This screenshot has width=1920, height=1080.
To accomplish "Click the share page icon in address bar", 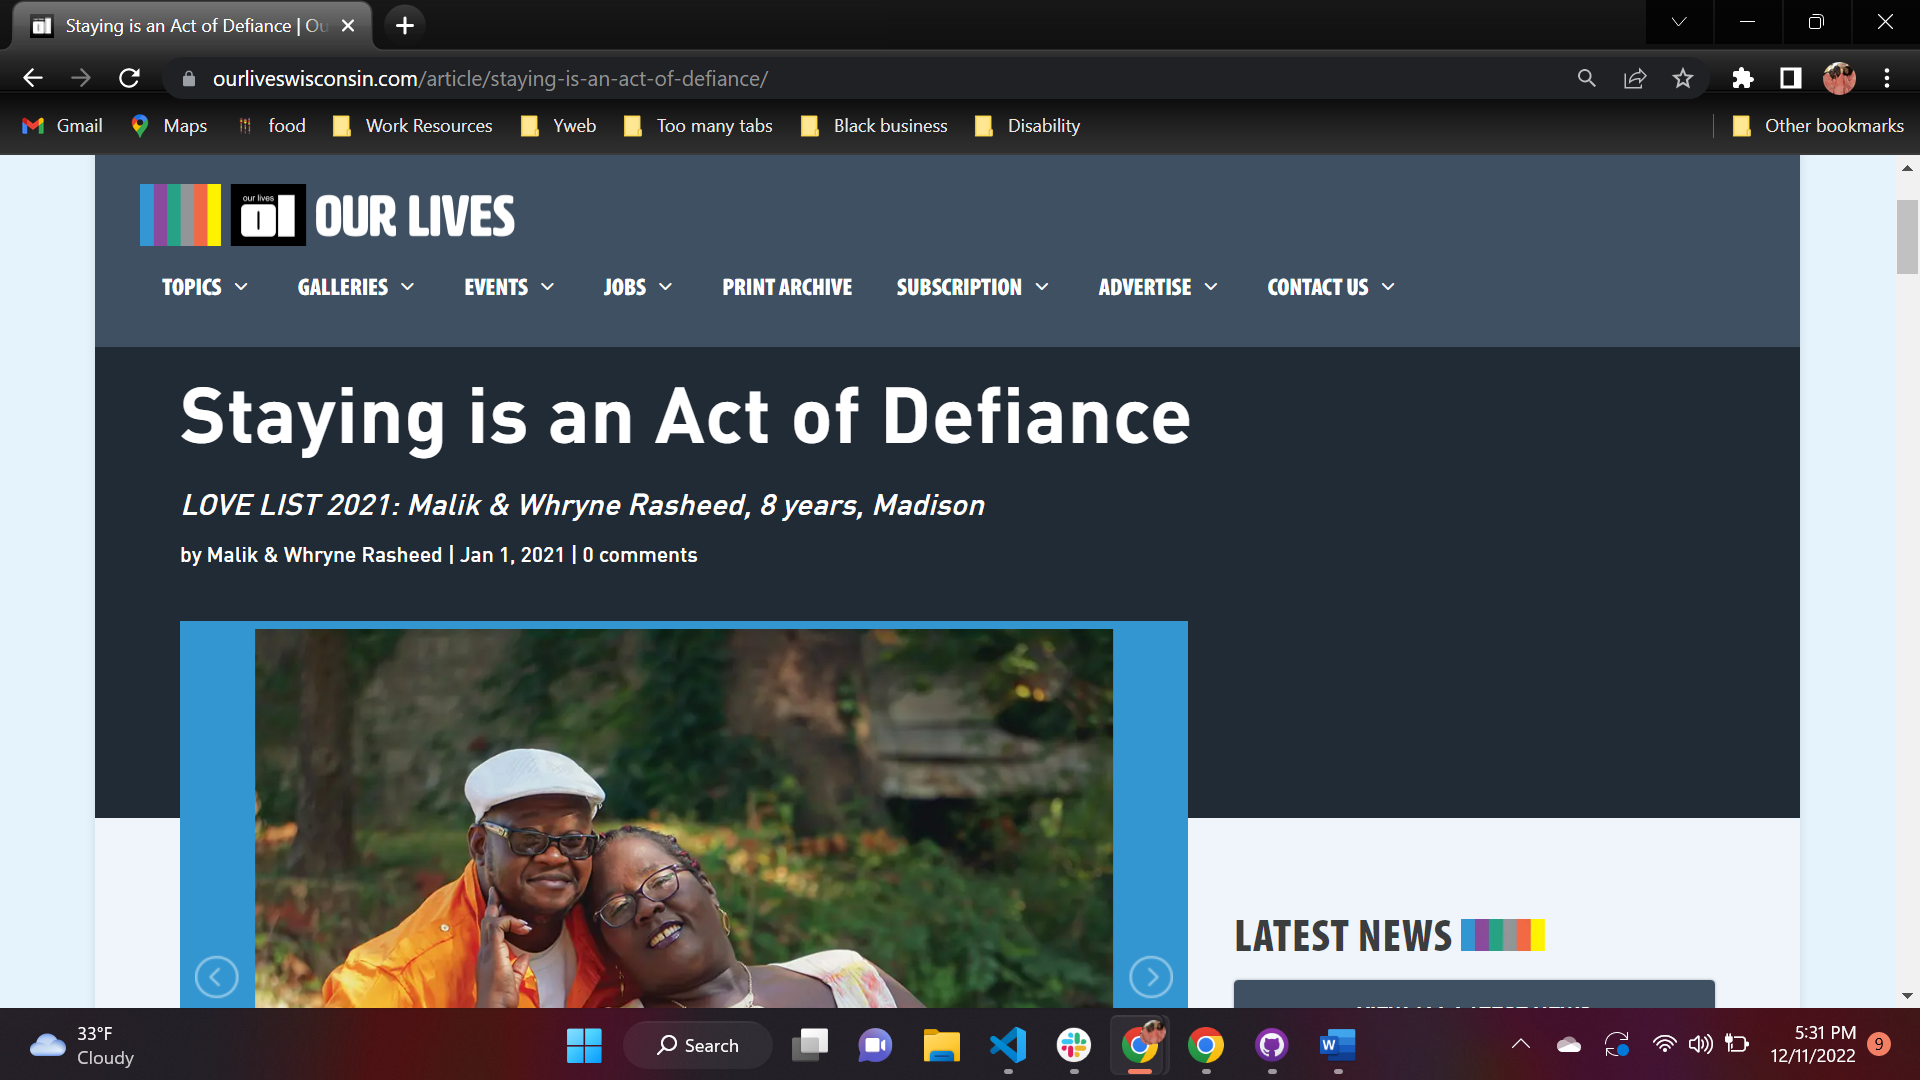I will tap(1635, 78).
